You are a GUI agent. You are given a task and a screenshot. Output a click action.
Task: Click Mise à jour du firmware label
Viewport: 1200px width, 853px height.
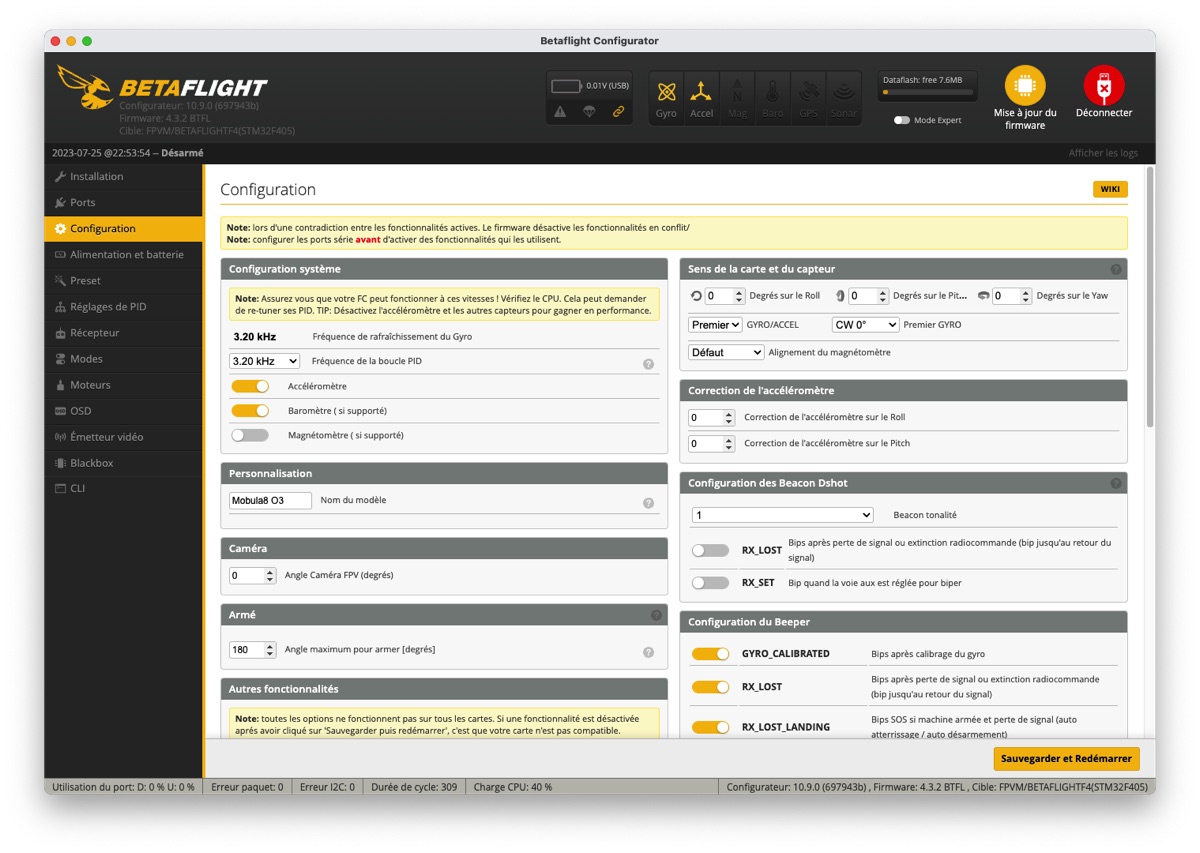1025,119
